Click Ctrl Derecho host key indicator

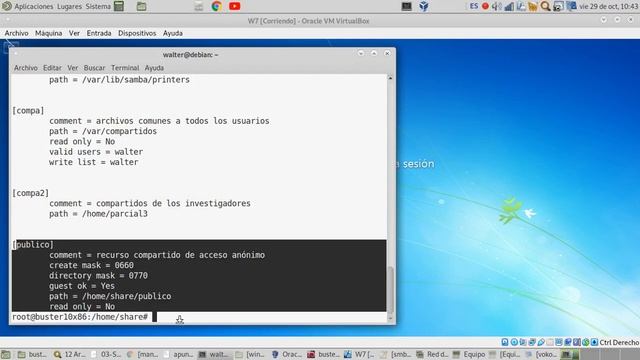click(619, 342)
